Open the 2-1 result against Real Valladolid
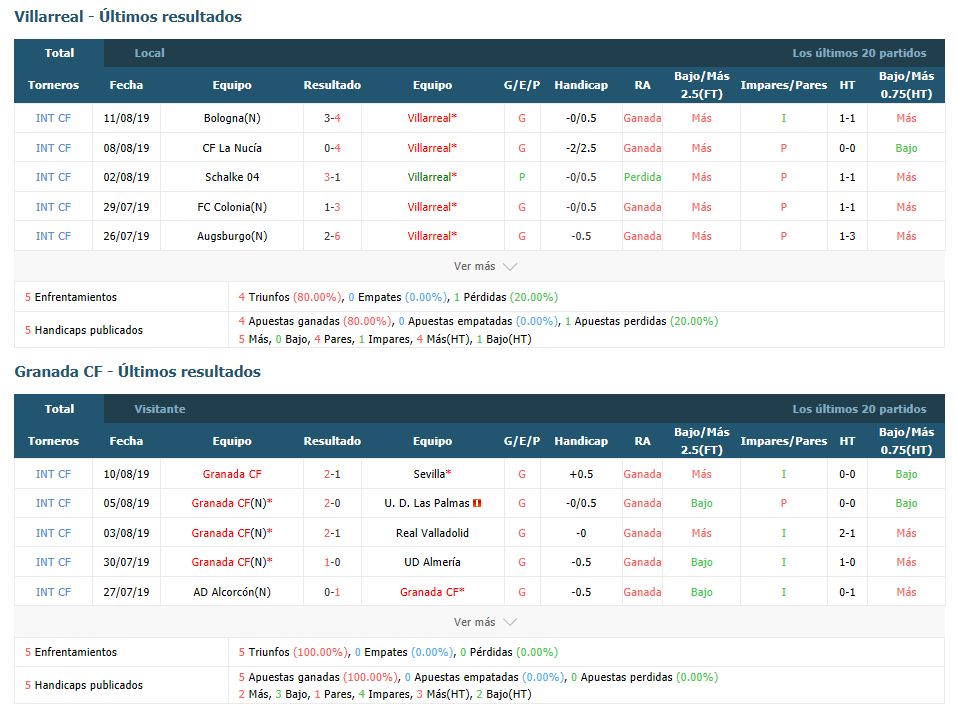 pyautogui.click(x=332, y=533)
